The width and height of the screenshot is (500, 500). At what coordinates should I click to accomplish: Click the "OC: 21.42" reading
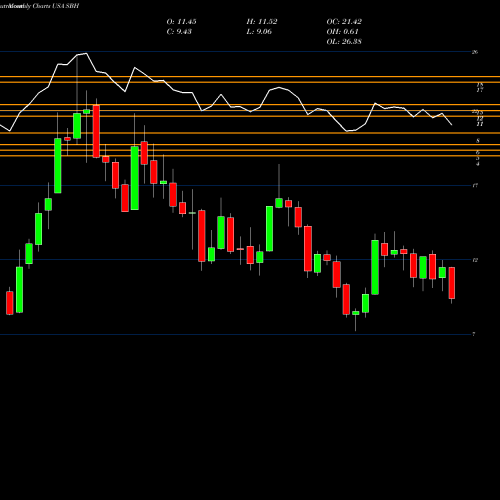pyautogui.click(x=344, y=22)
